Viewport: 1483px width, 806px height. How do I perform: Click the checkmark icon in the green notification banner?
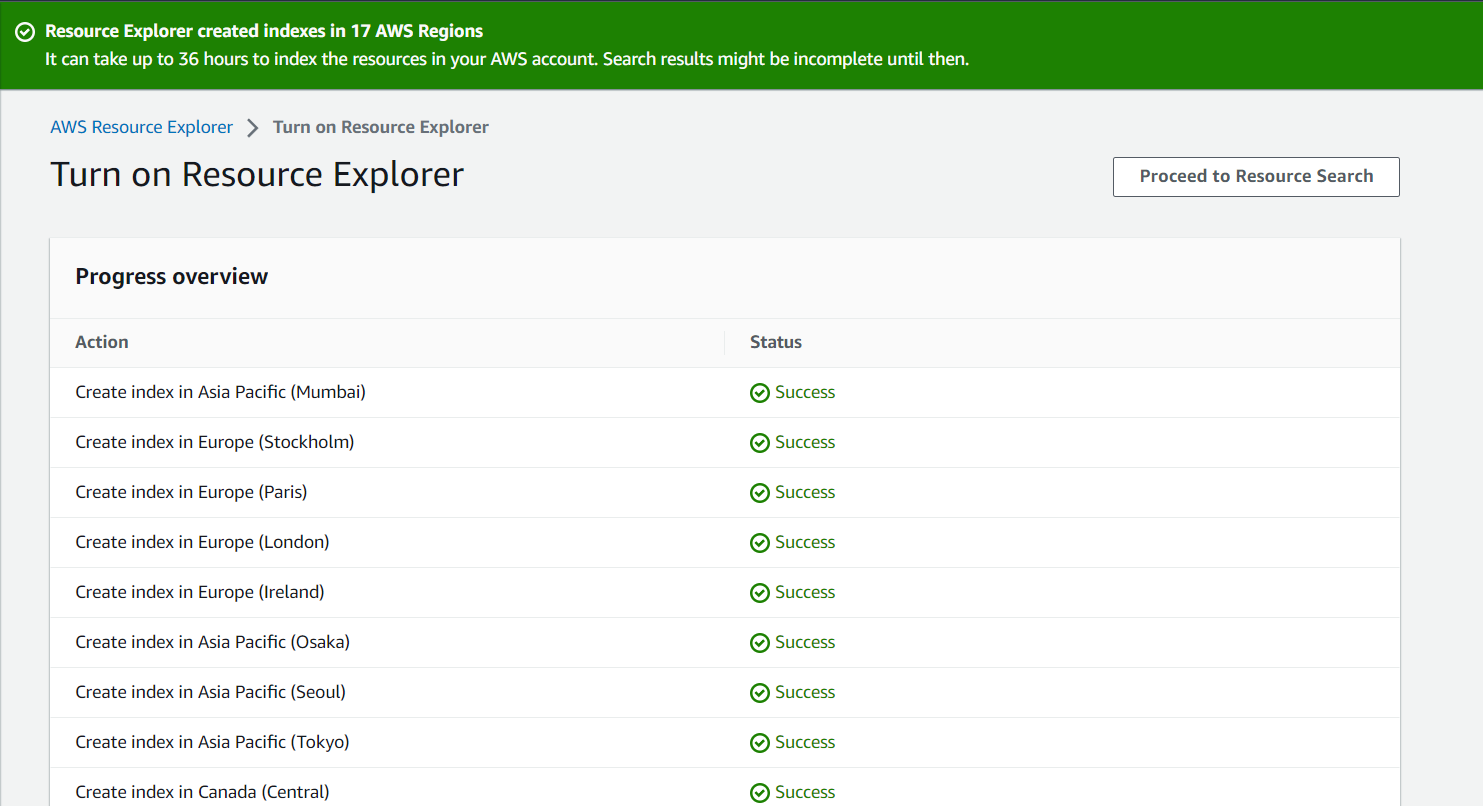point(24,31)
